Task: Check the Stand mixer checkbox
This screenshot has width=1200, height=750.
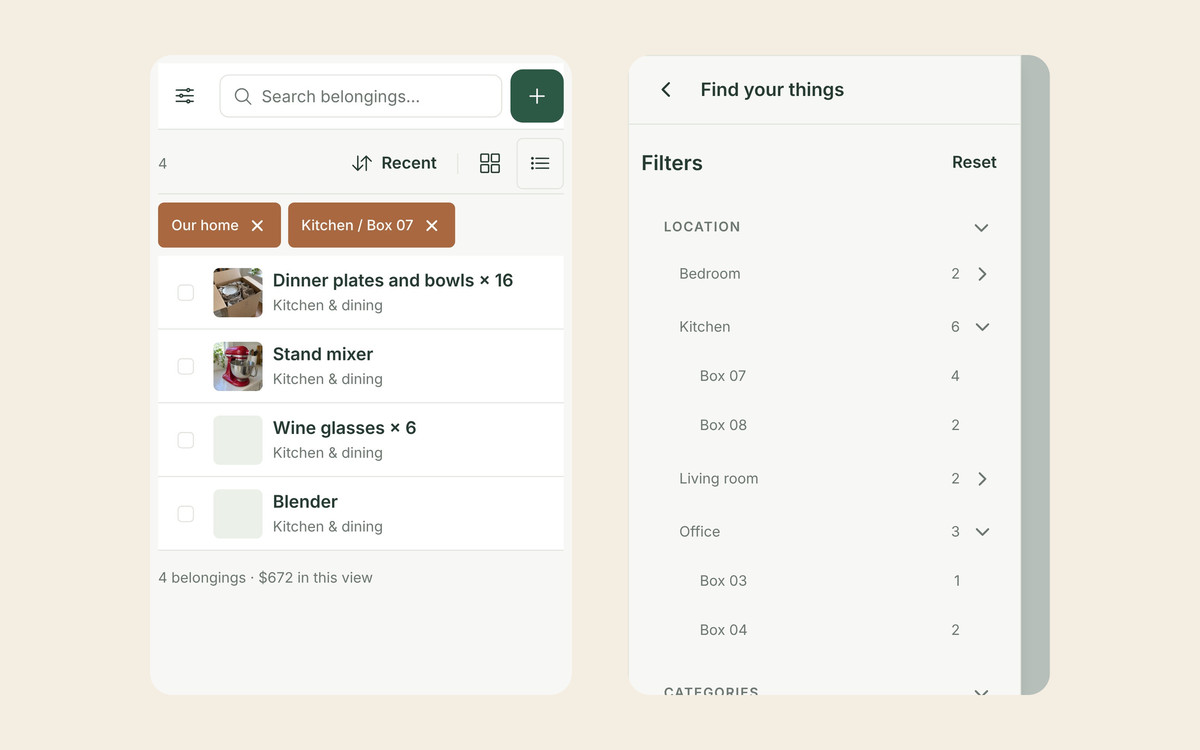Action: (186, 366)
